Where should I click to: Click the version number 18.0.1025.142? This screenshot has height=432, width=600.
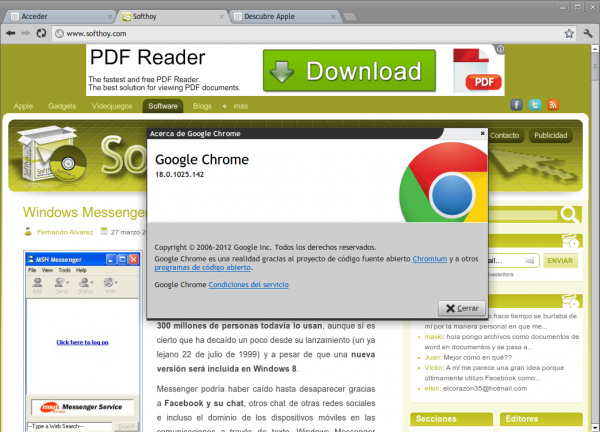click(179, 174)
